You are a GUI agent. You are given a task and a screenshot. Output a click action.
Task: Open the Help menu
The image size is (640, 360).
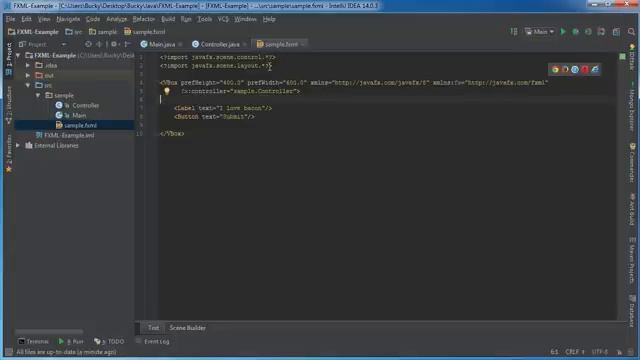point(269,19)
